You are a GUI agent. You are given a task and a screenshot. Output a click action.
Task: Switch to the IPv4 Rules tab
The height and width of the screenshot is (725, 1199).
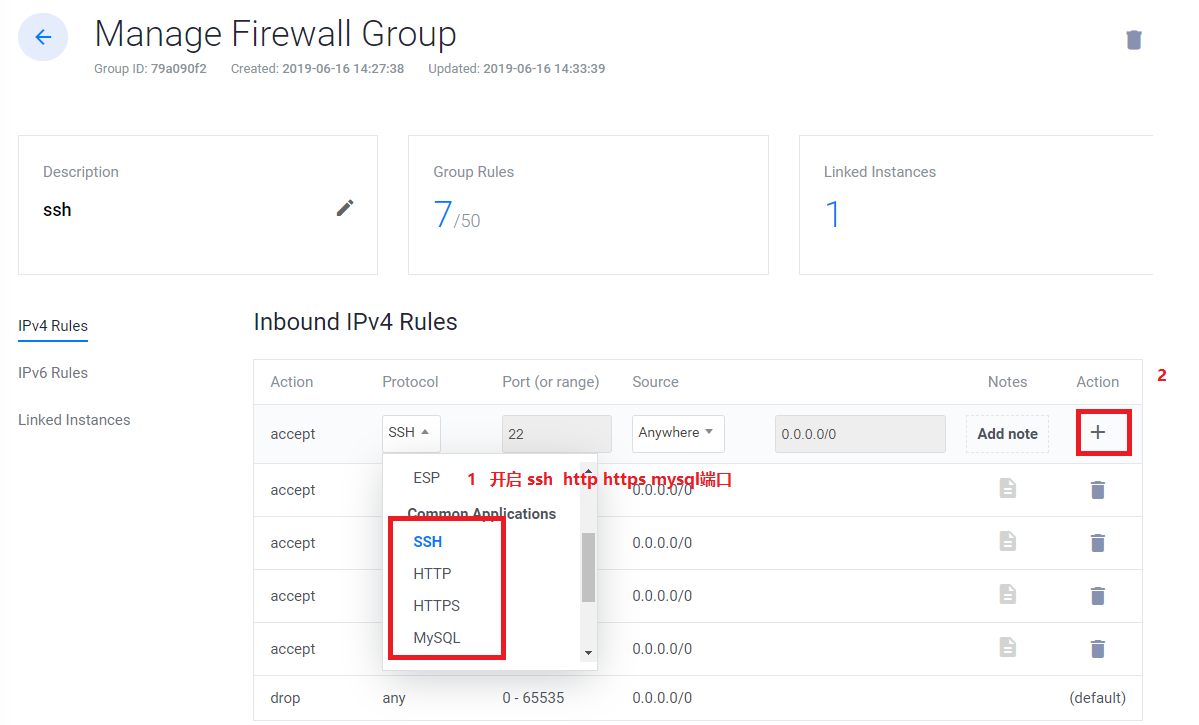click(53, 326)
